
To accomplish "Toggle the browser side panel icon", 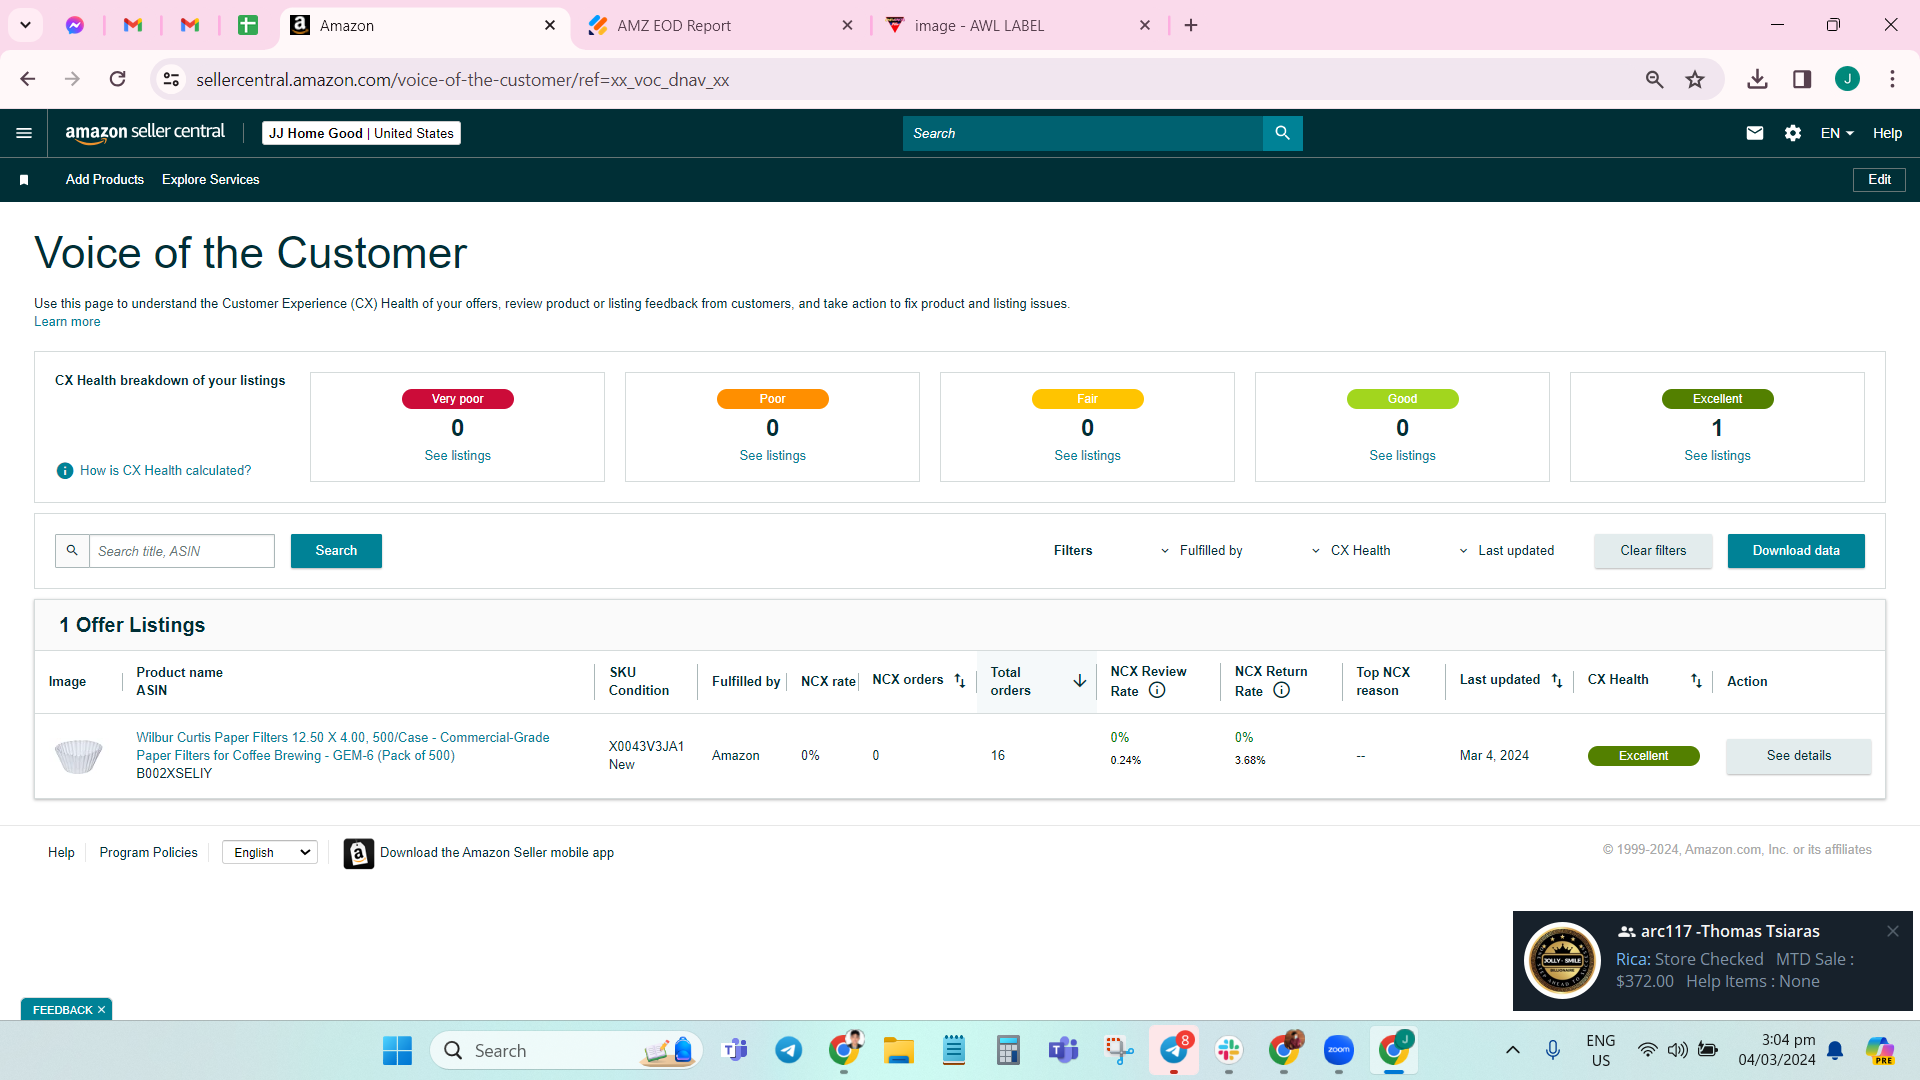I will 1802,80.
